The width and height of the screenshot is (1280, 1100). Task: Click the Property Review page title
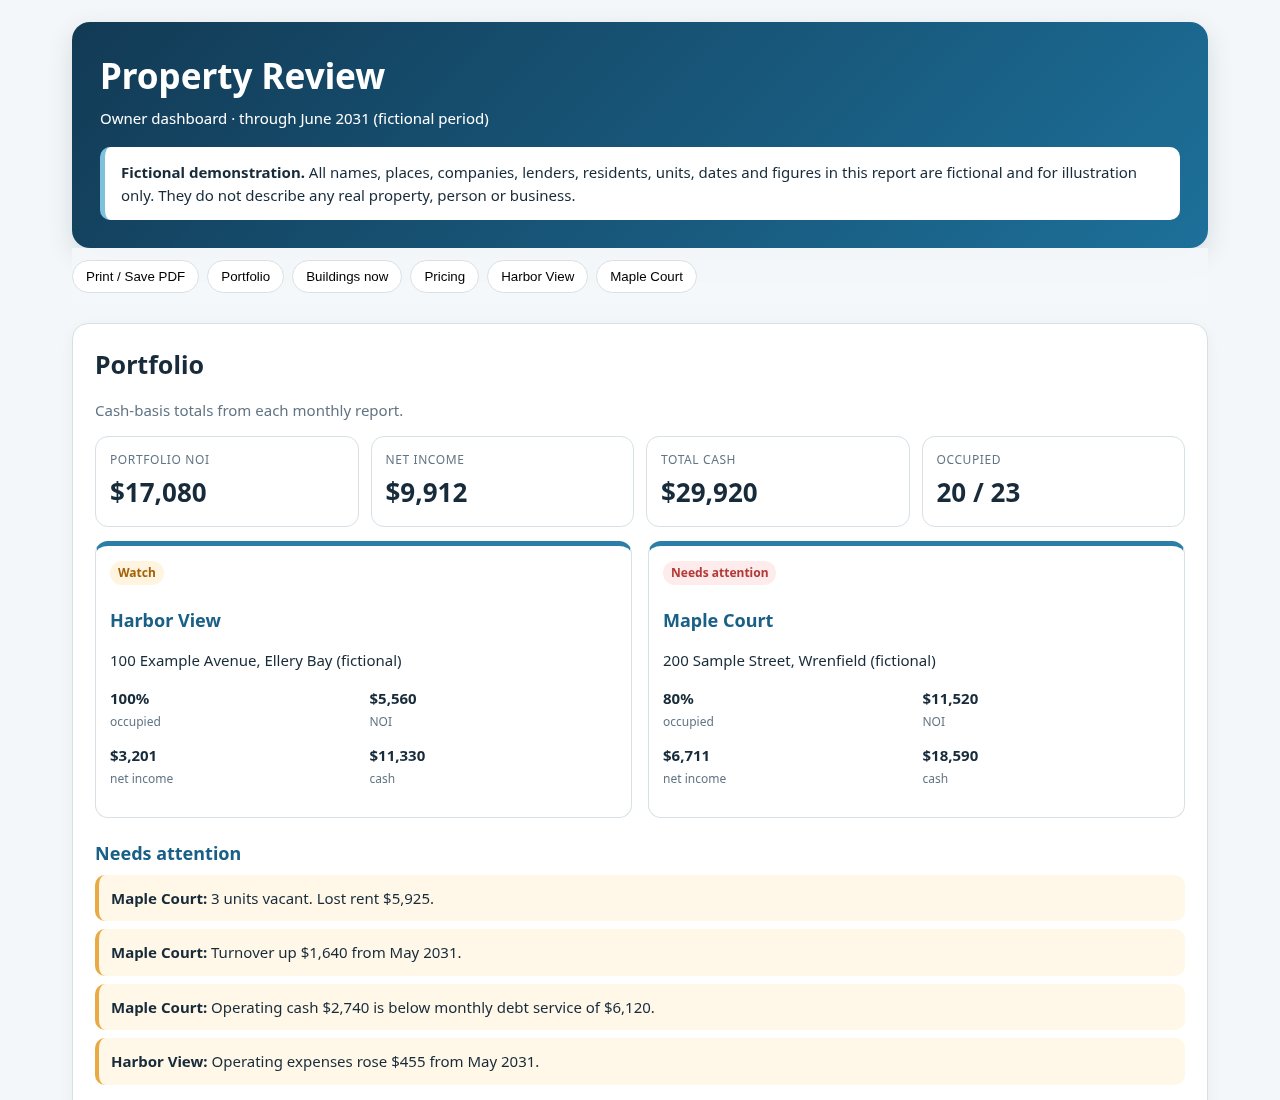point(242,77)
